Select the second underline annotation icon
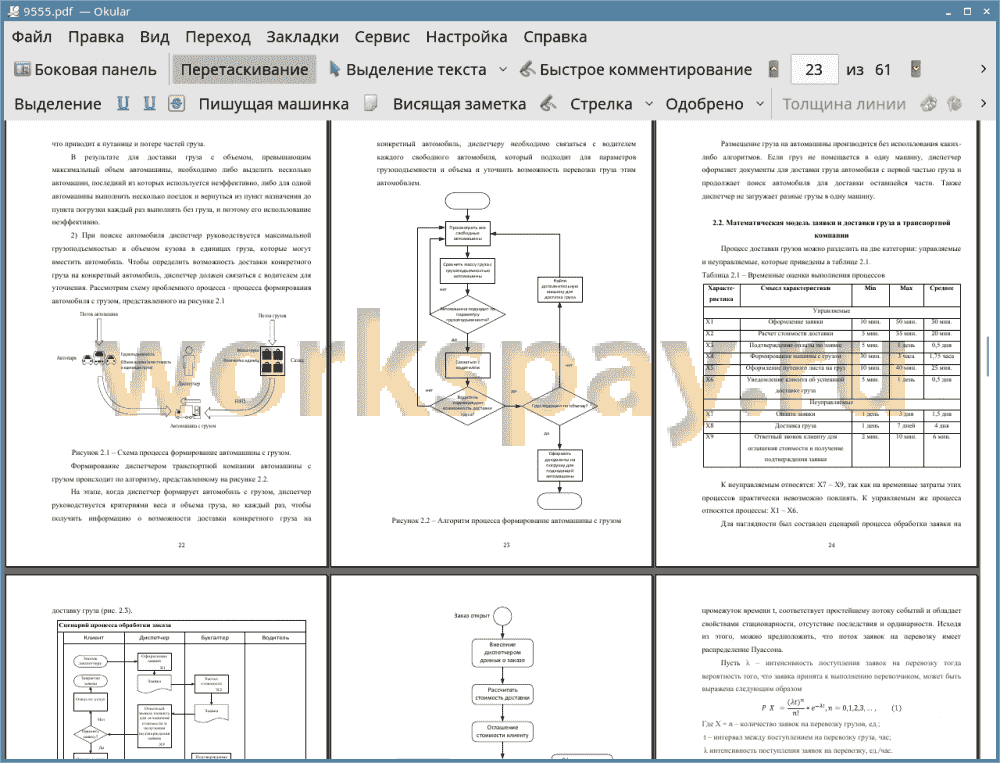Viewport: 1000px width, 763px height. (x=149, y=103)
